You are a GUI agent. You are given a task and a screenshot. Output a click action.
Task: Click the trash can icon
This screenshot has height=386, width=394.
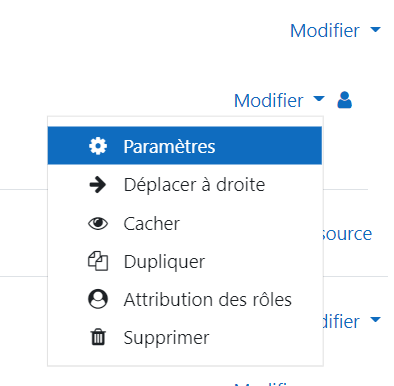pos(98,337)
